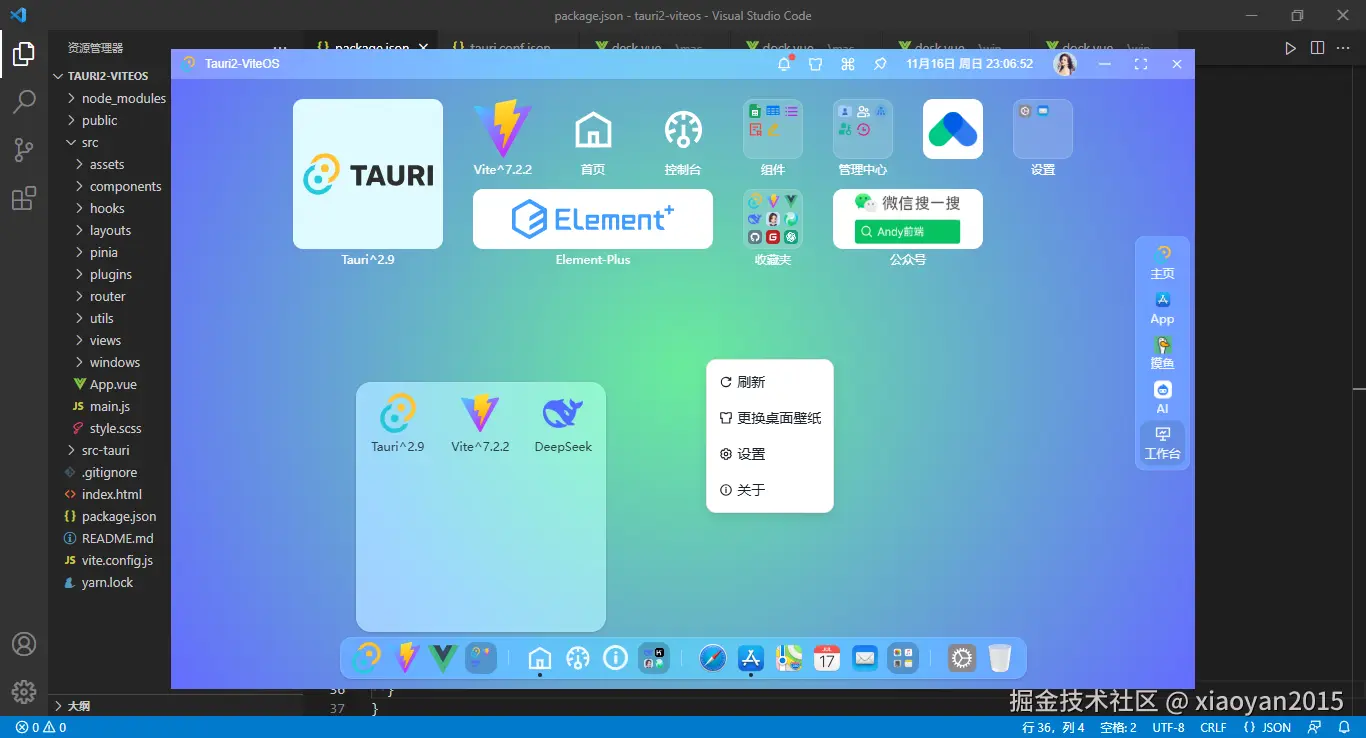Image resolution: width=1366 pixels, height=738 pixels.
Task: Select 更换桌面壁纸 in the context menu
Action: tap(770, 418)
